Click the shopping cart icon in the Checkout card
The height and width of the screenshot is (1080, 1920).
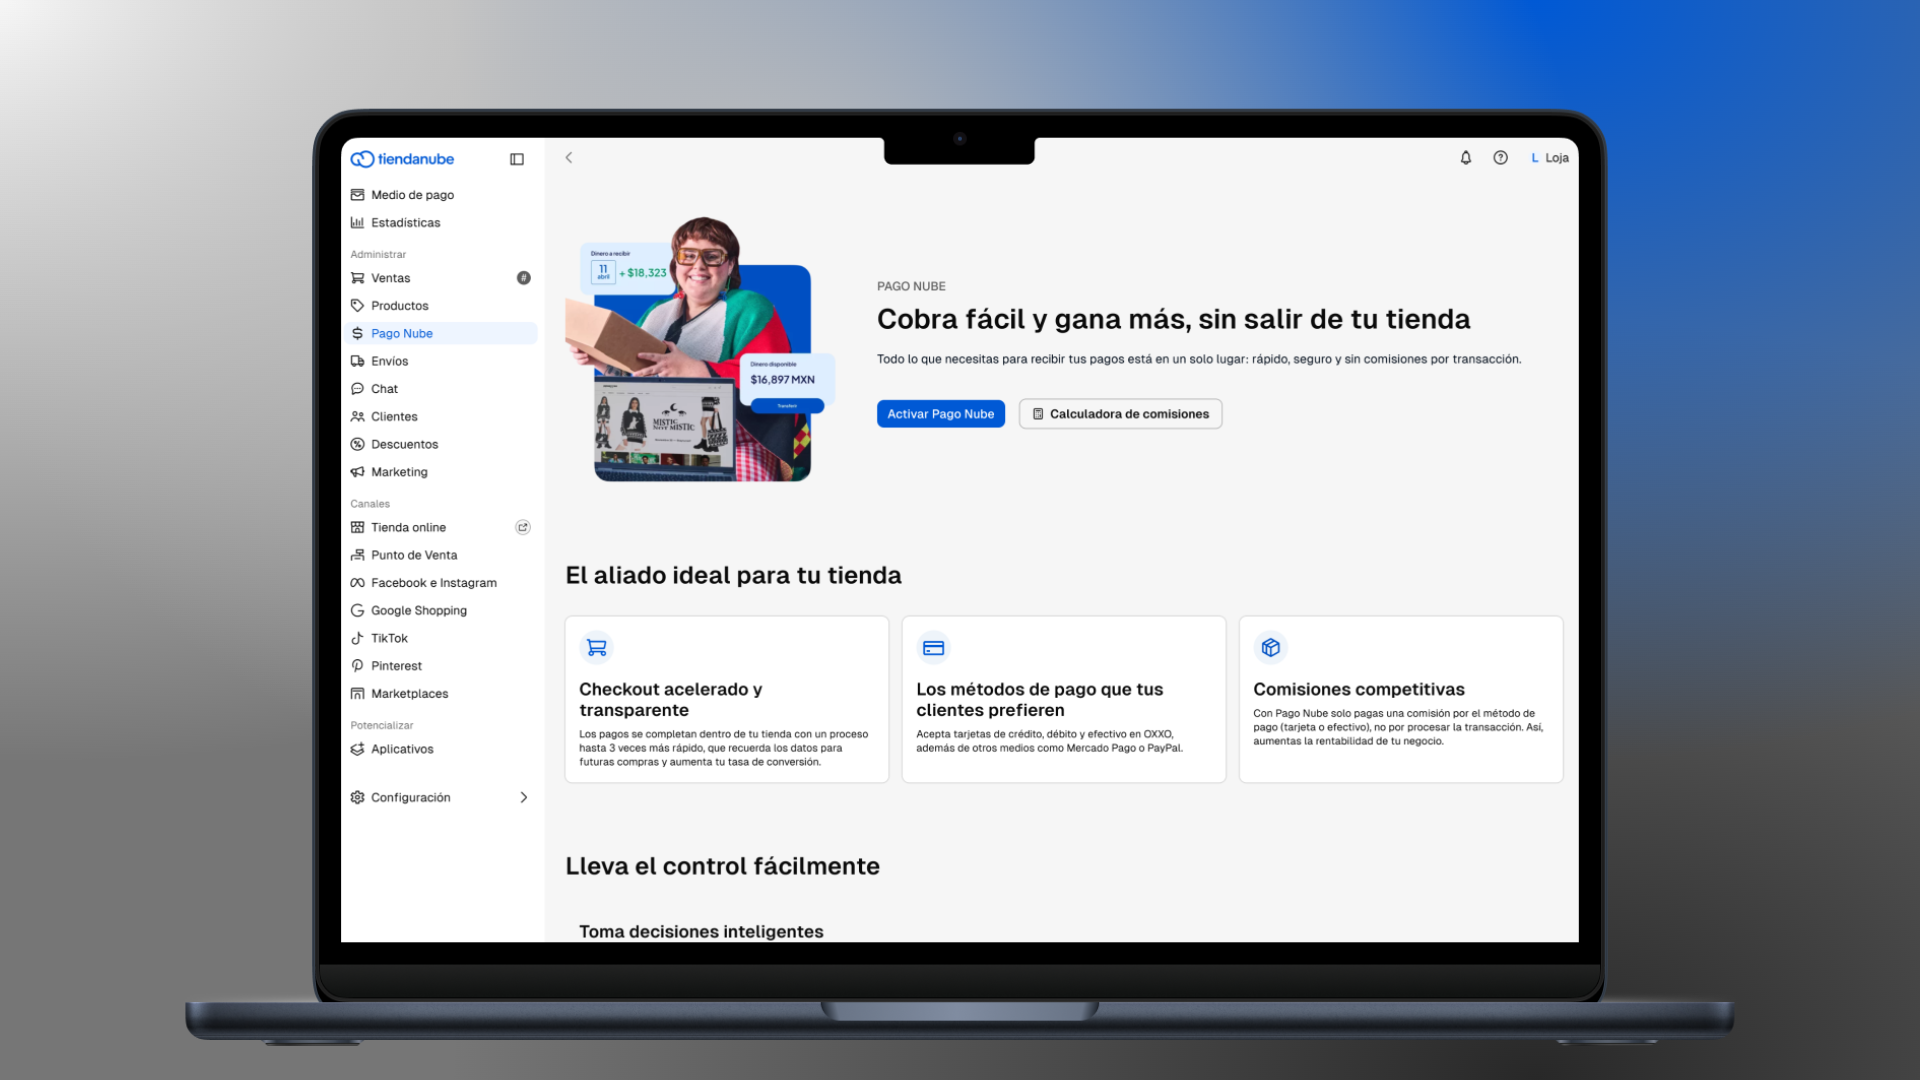[x=597, y=648]
